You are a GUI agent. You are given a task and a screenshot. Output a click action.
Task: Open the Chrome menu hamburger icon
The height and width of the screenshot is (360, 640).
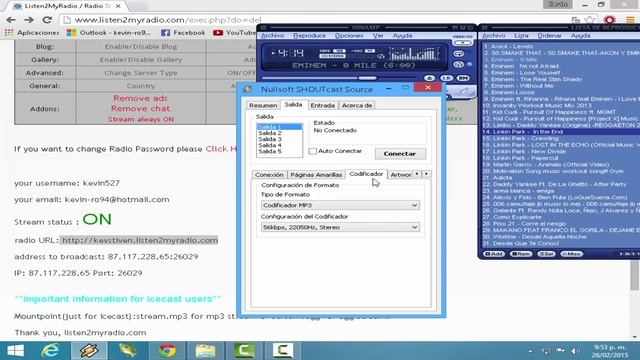tap(630, 20)
